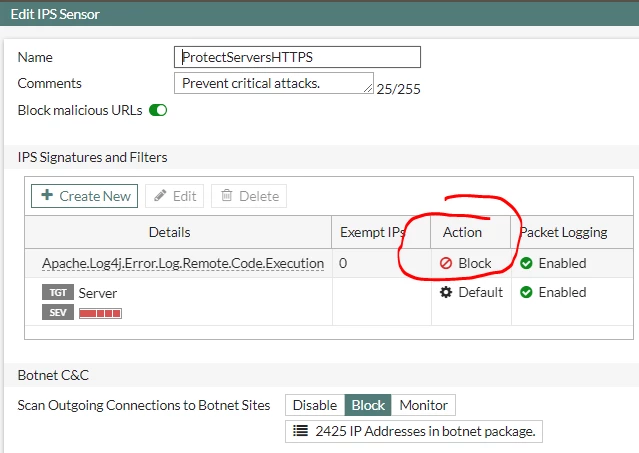The image size is (639, 453).
Task: Click green check icon in Server filter row
Action: coord(526,292)
